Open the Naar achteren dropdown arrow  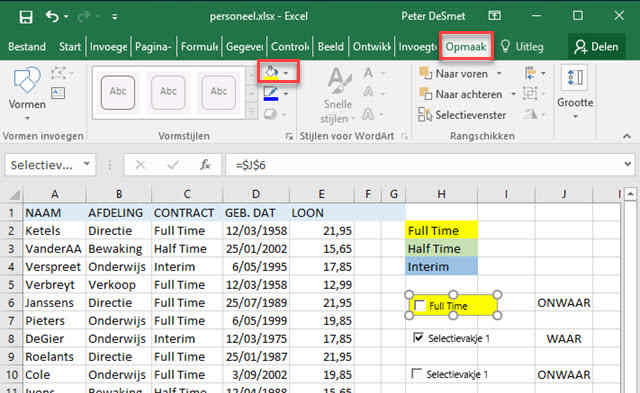513,94
